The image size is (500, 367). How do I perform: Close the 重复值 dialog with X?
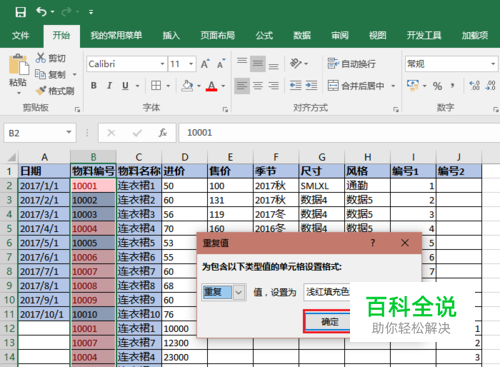point(405,243)
